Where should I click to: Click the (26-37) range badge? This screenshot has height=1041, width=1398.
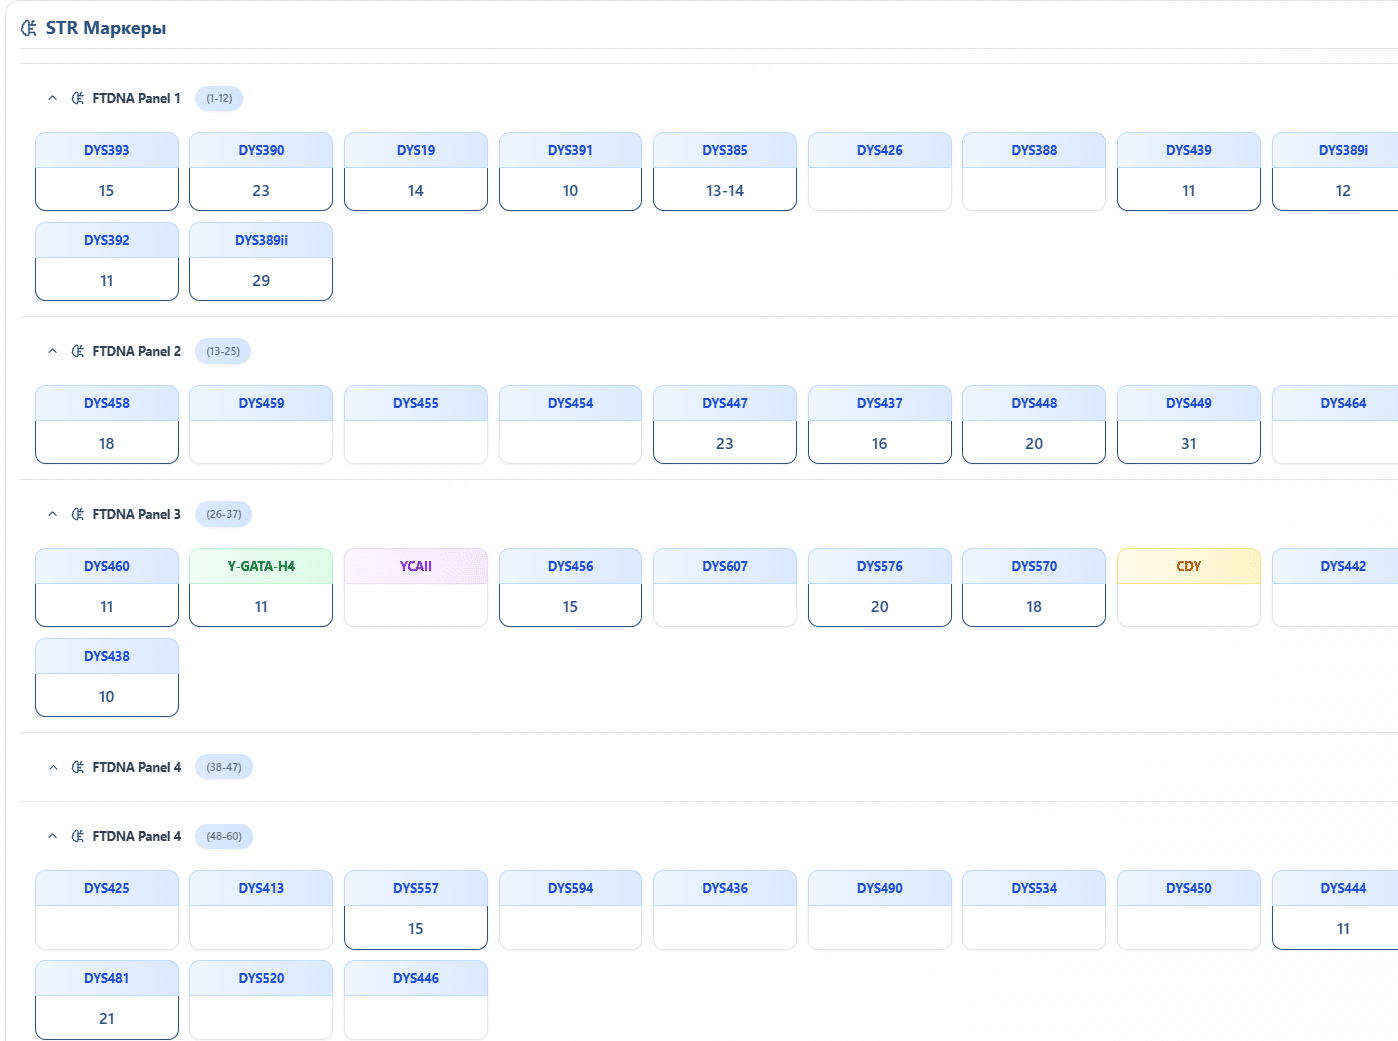click(x=223, y=514)
